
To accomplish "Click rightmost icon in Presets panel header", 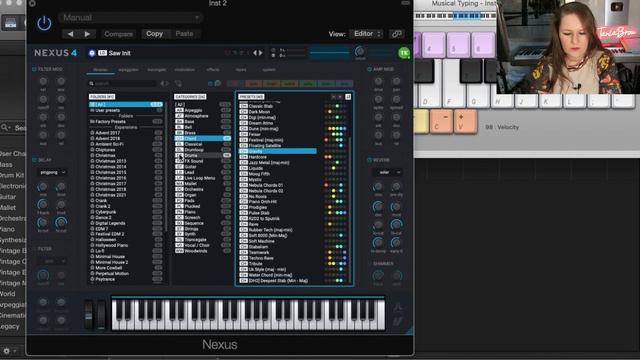I will [x=348, y=97].
